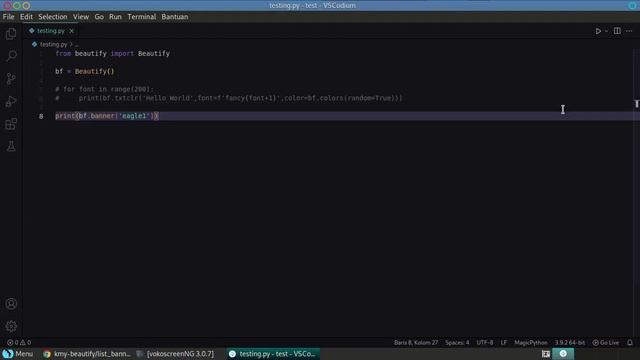This screenshot has height=360, width=640.
Task: Expand the run button dropdown arrow
Action: [606, 31]
